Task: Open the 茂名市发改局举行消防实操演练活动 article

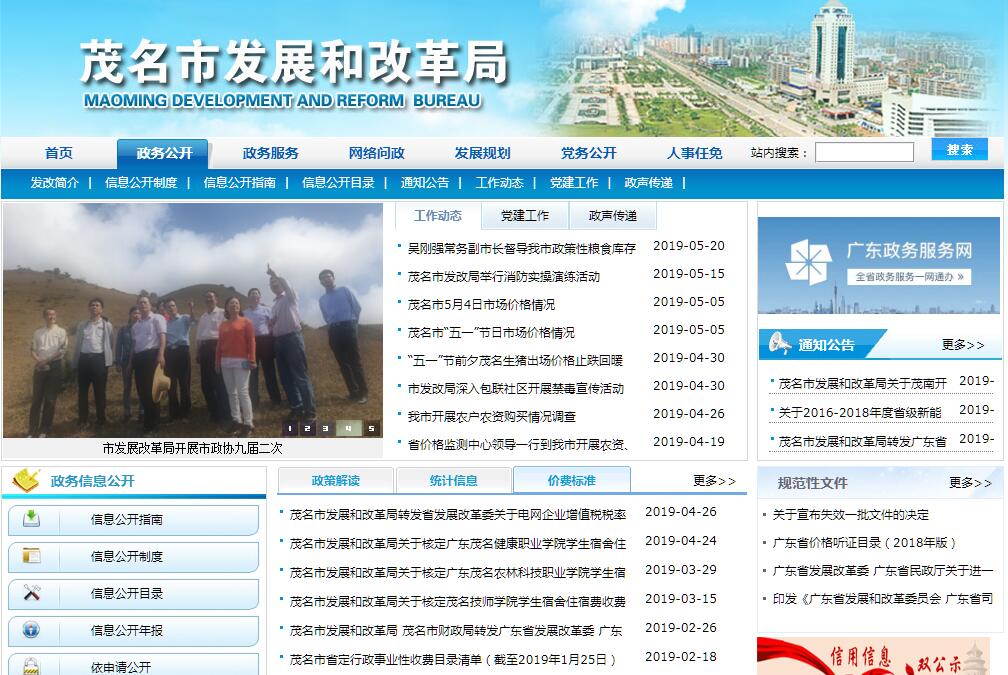Action: point(504,276)
